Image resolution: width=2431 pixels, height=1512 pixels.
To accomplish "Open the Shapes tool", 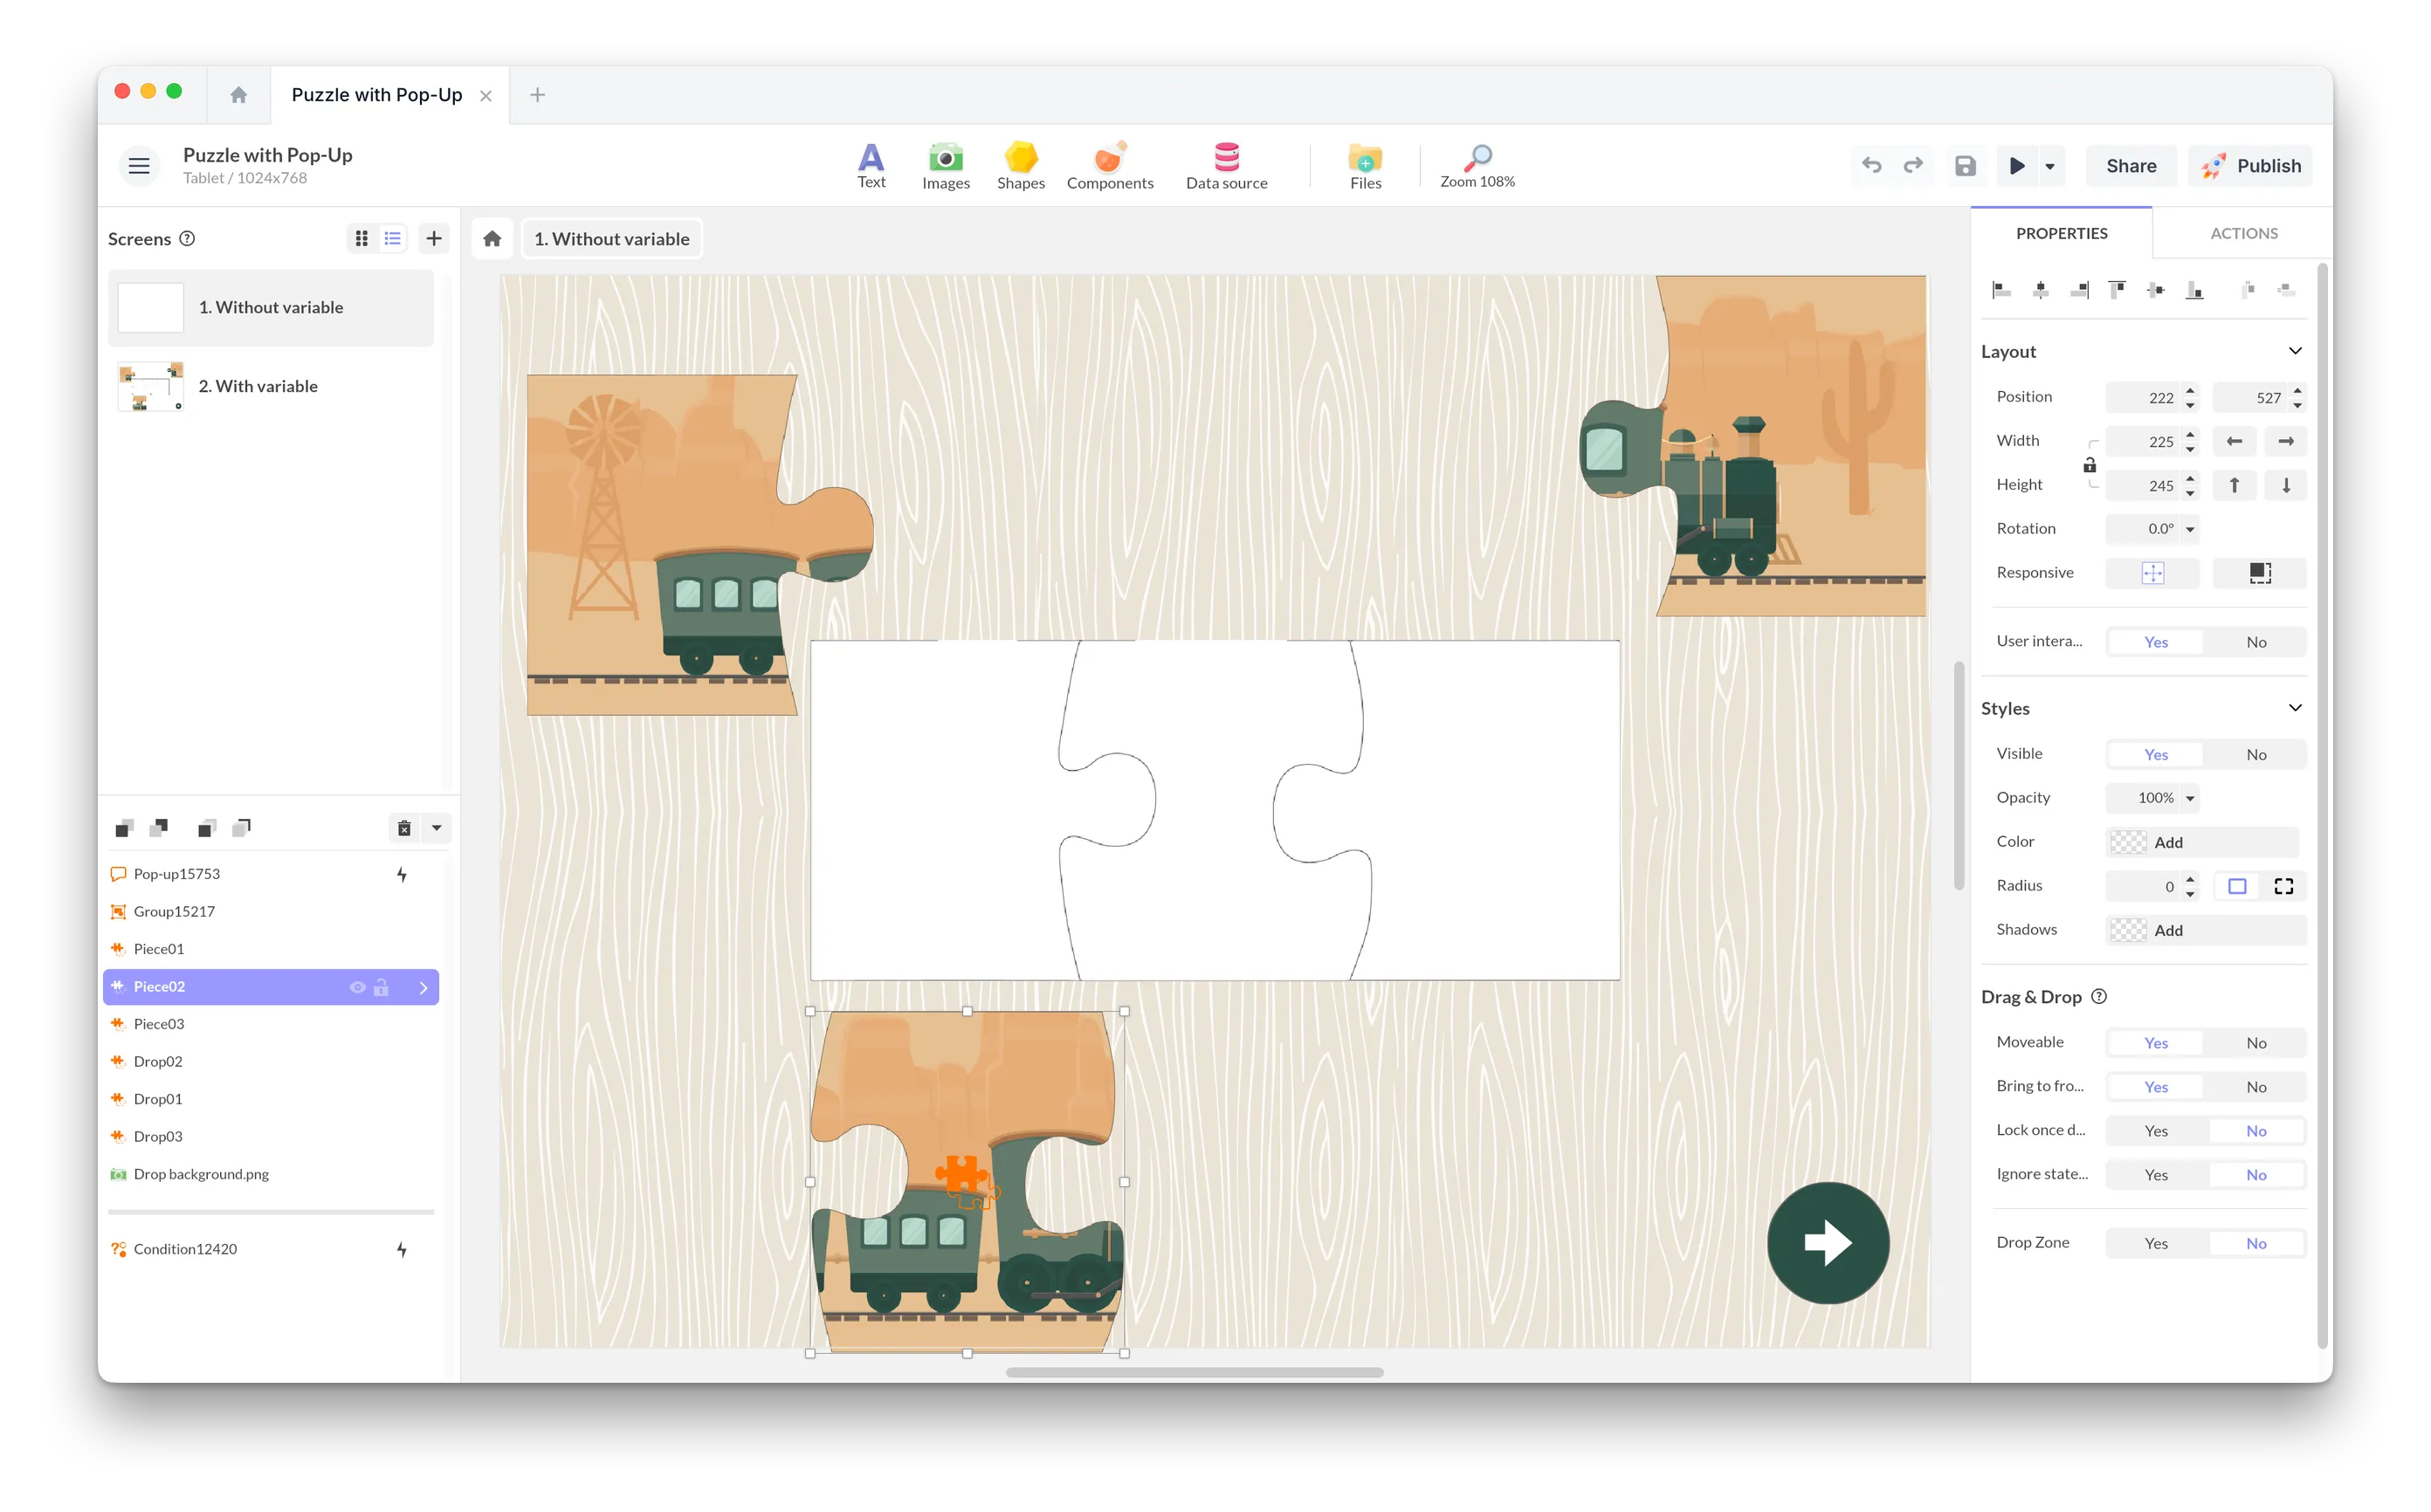I will point(1020,165).
